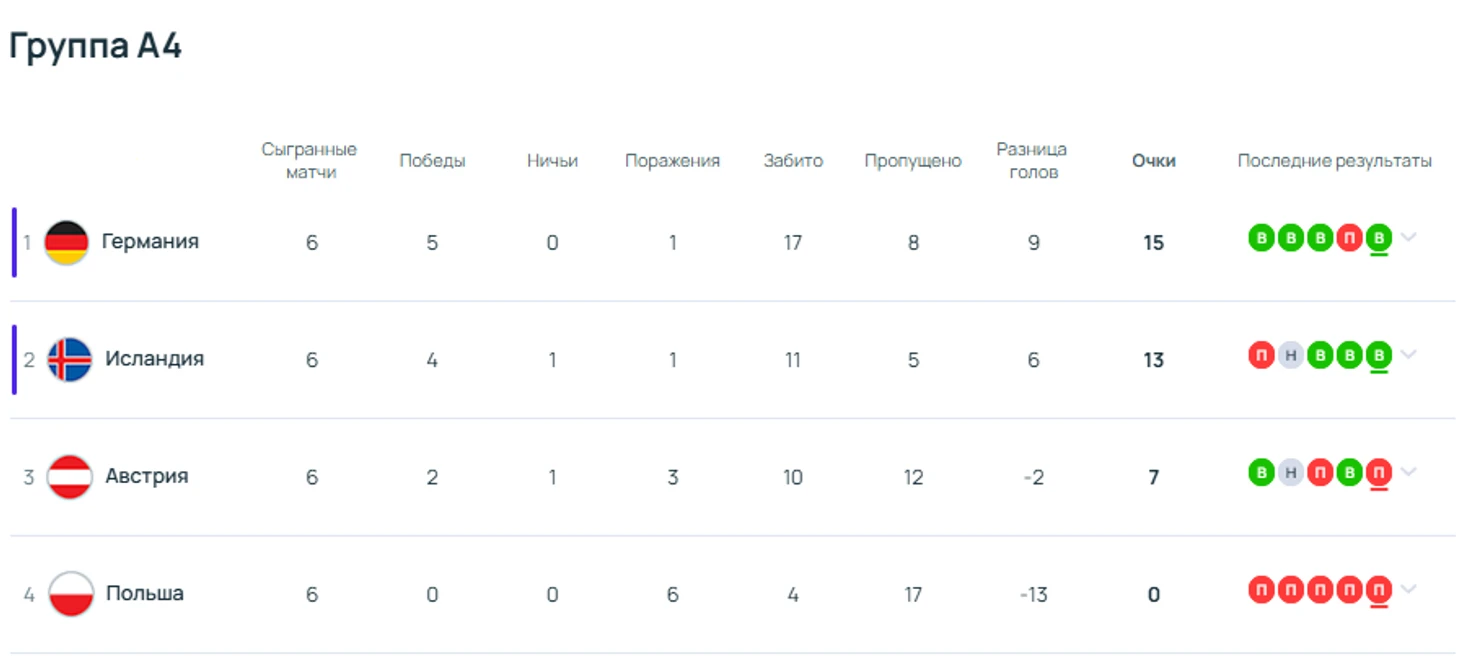This screenshot has width=1460, height=666.
Task: Click Austria's underlined latest loss badge
Action: (1379, 472)
